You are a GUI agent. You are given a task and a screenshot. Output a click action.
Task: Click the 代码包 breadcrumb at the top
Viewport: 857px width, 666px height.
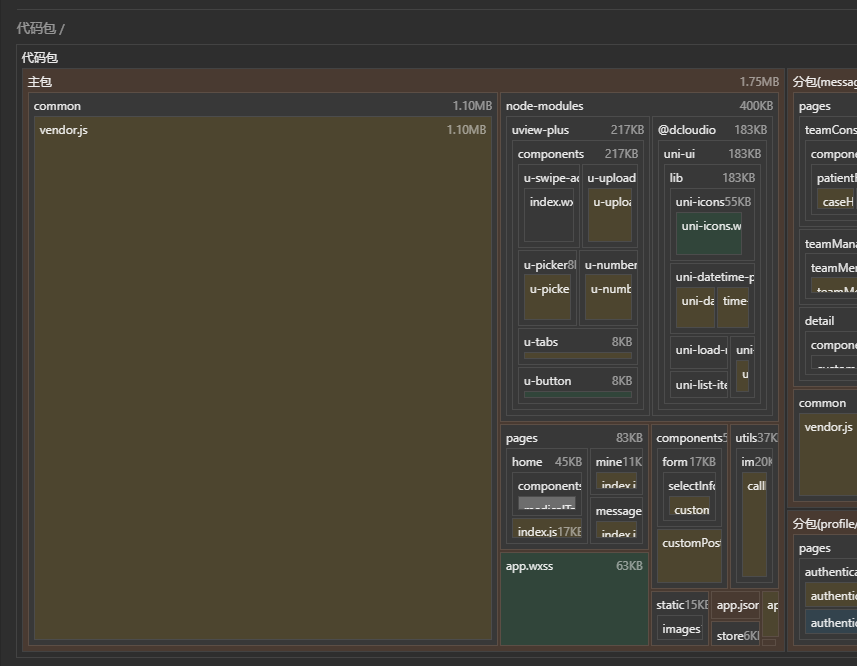point(35,28)
